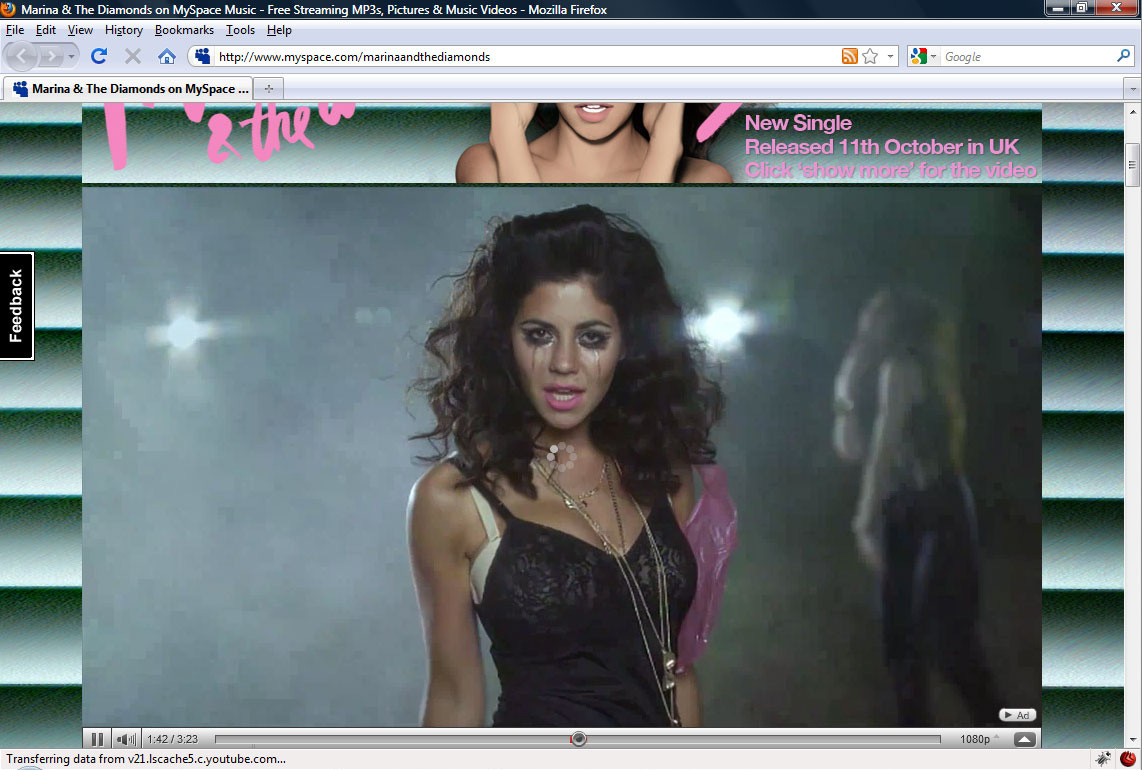Close the Firefox window
The height and width of the screenshot is (770, 1142).
click(x=1116, y=8)
